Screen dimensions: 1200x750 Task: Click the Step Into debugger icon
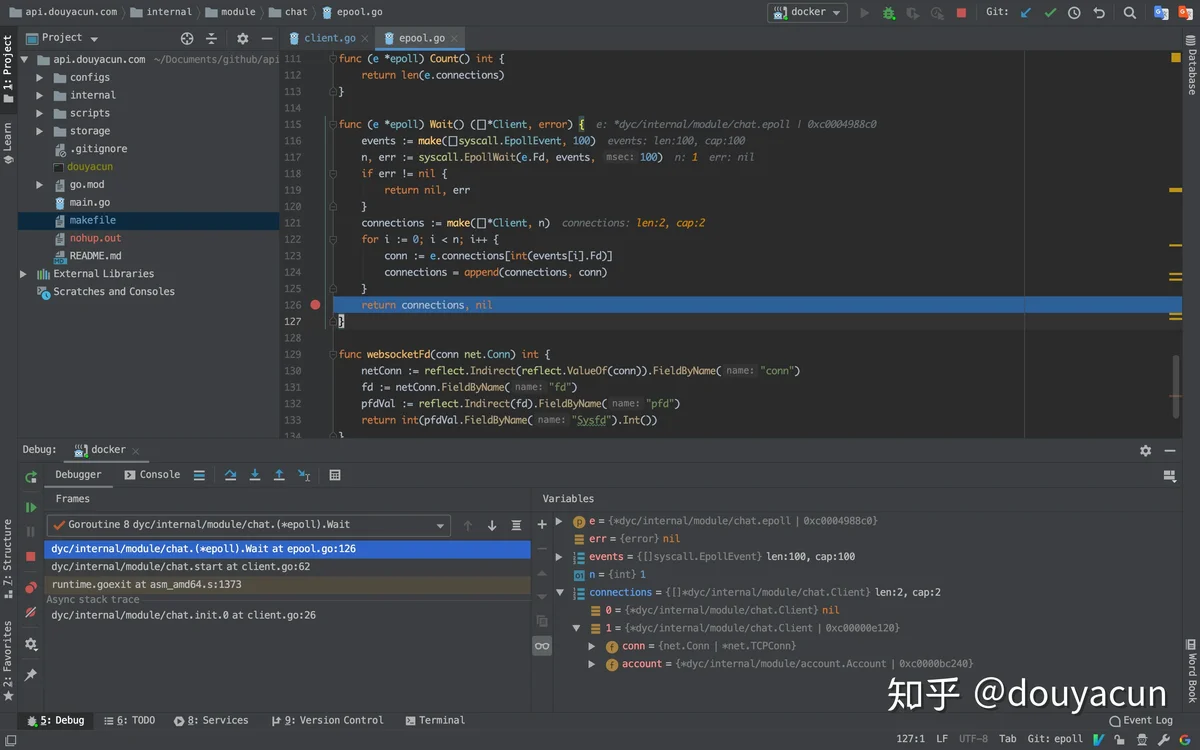pyautogui.click(x=255, y=475)
